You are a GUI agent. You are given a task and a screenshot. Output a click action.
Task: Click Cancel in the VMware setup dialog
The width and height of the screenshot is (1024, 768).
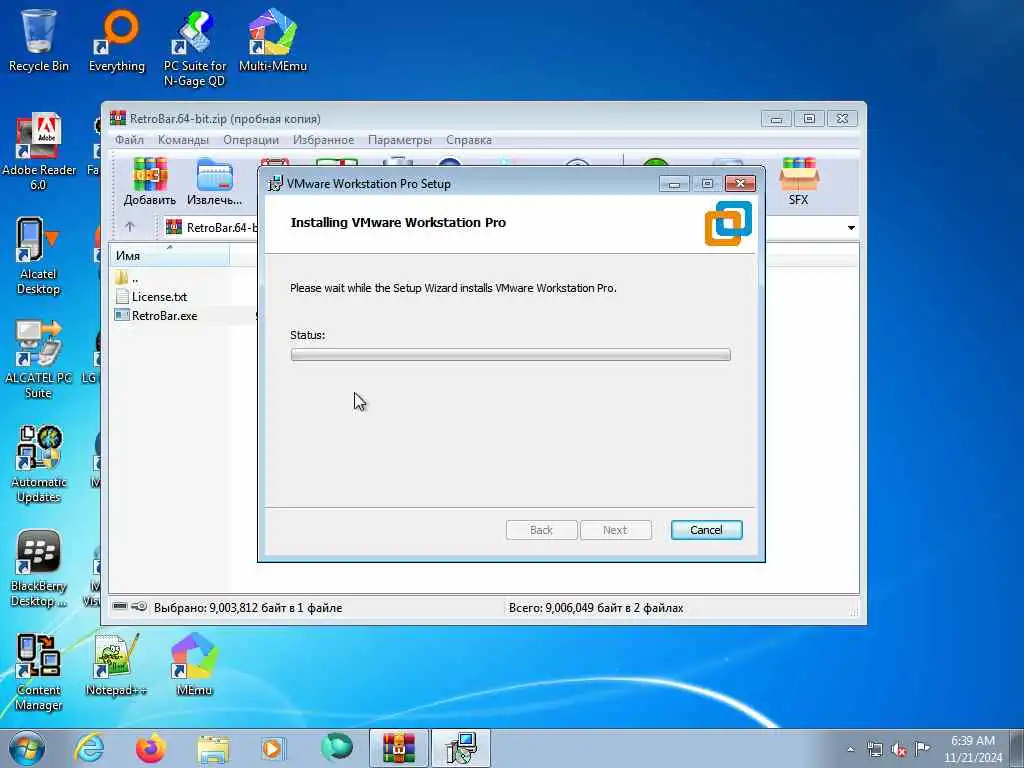click(706, 530)
